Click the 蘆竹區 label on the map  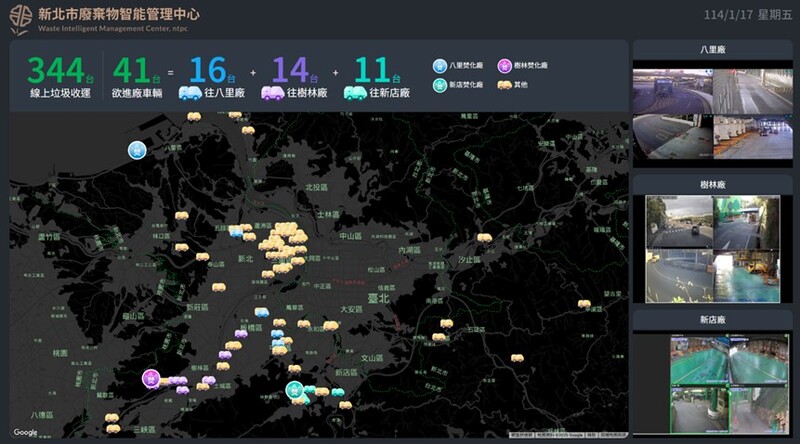coord(49,237)
